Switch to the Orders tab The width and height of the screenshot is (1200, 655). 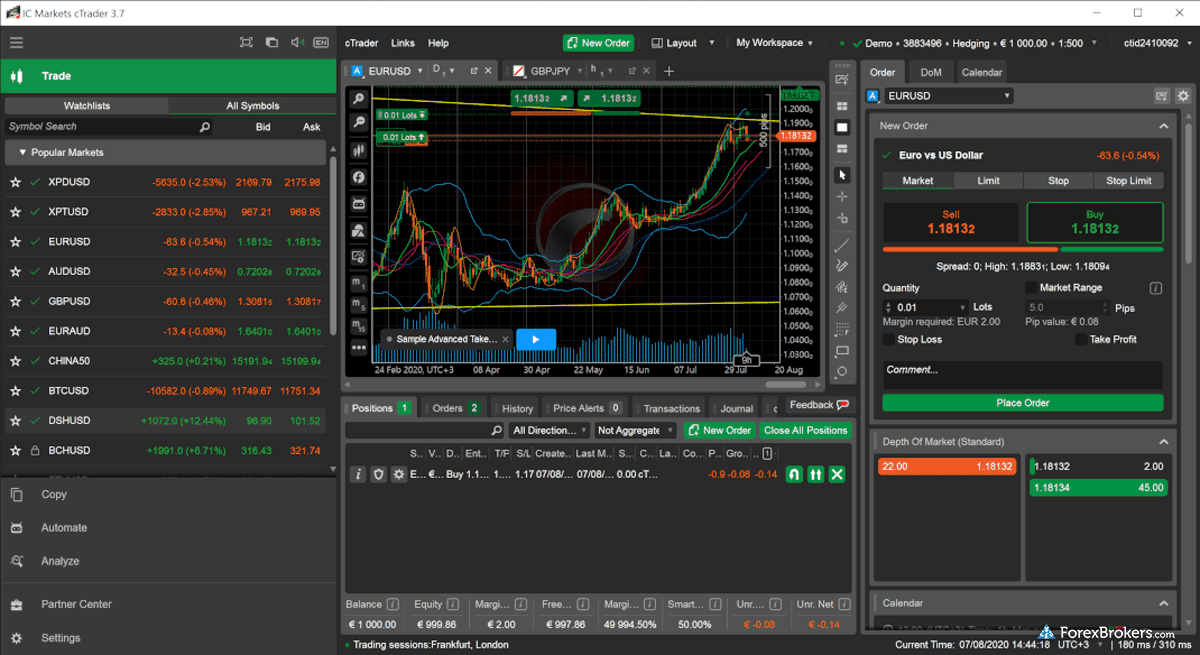[x=455, y=408]
